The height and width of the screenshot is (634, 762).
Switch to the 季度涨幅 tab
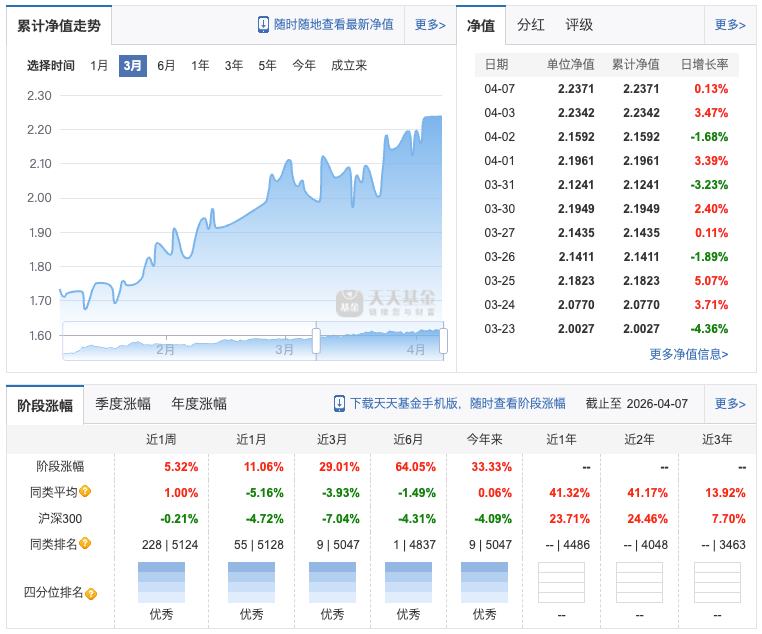pyautogui.click(x=123, y=404)
